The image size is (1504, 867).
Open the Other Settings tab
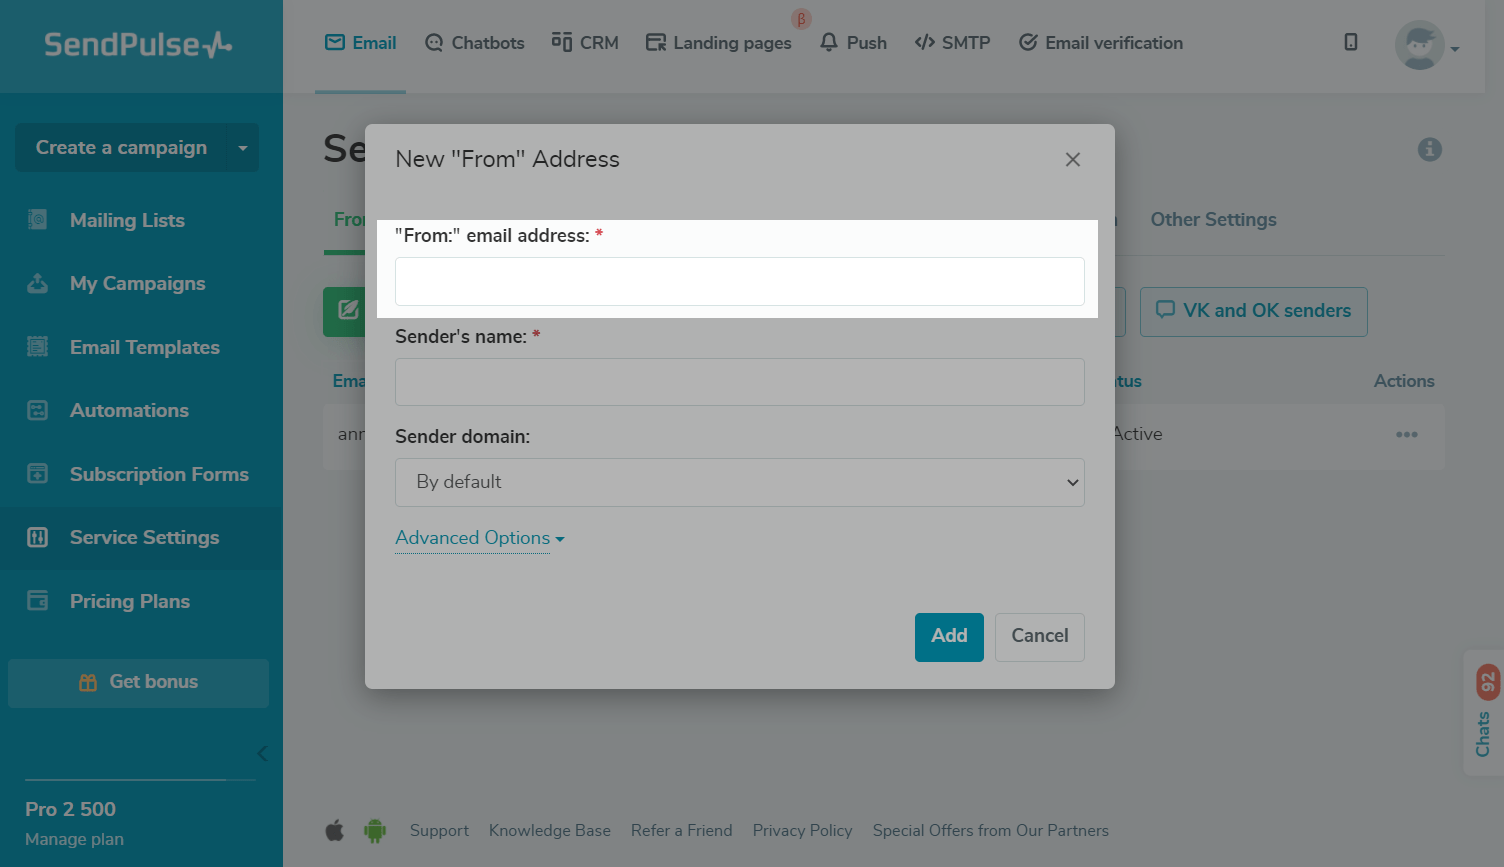[x=1212, y=220]
